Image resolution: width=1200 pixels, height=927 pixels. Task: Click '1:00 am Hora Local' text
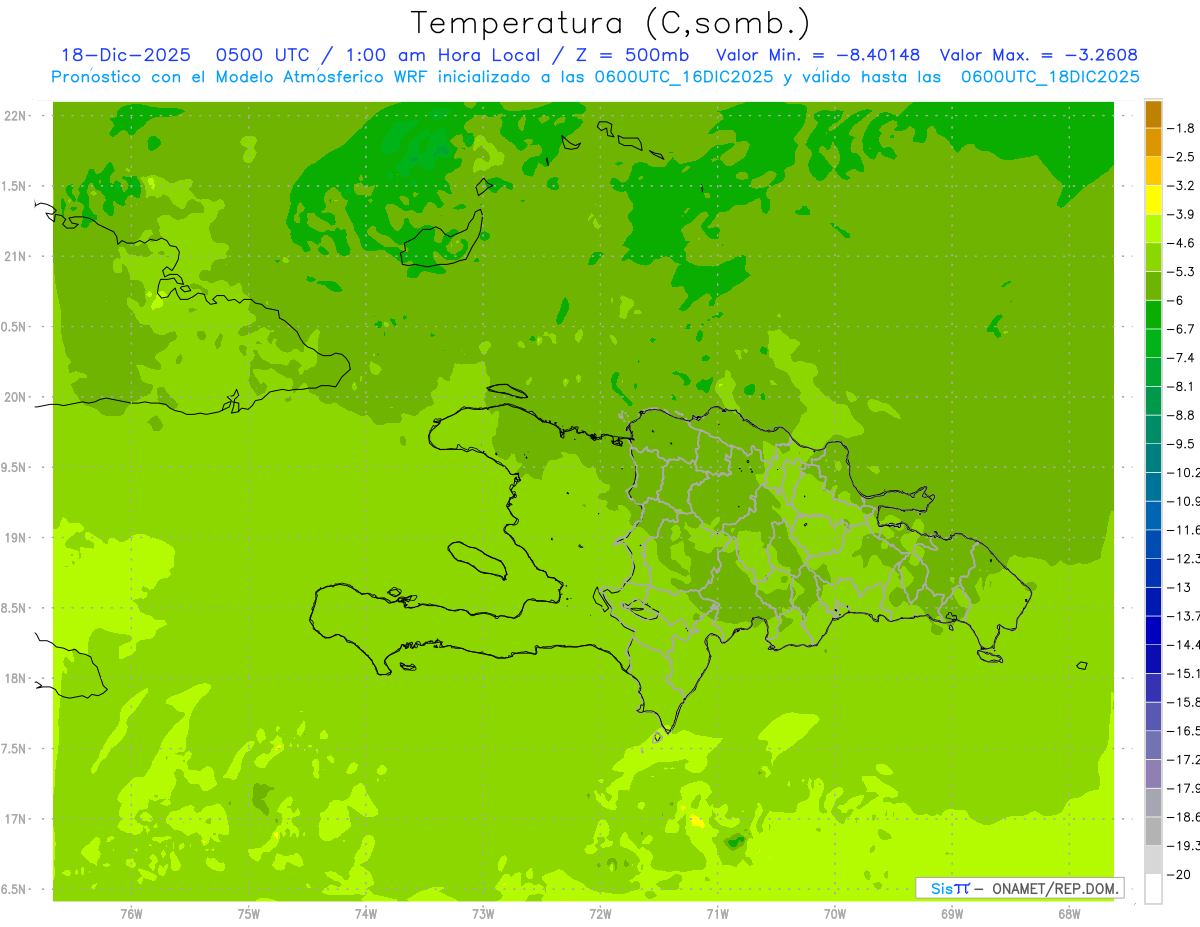point(441,55)
